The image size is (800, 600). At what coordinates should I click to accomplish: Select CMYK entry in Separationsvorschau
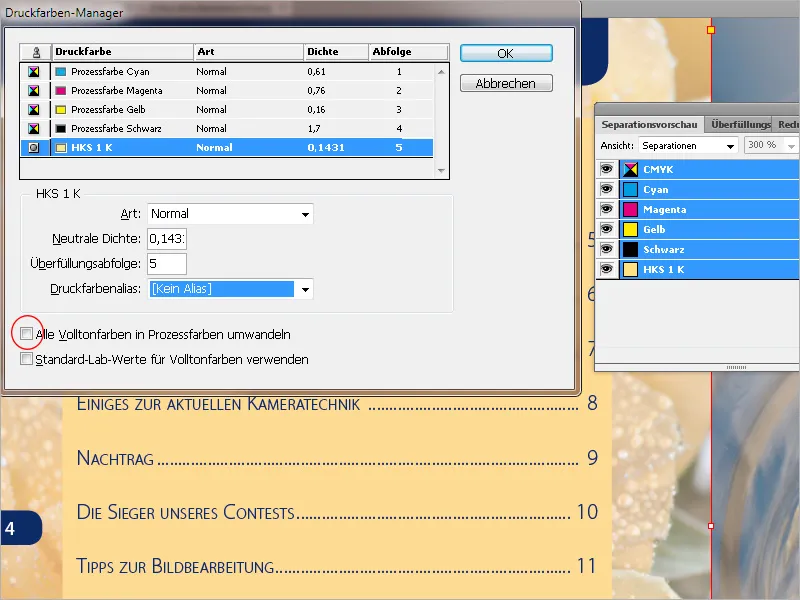[698, 169]
